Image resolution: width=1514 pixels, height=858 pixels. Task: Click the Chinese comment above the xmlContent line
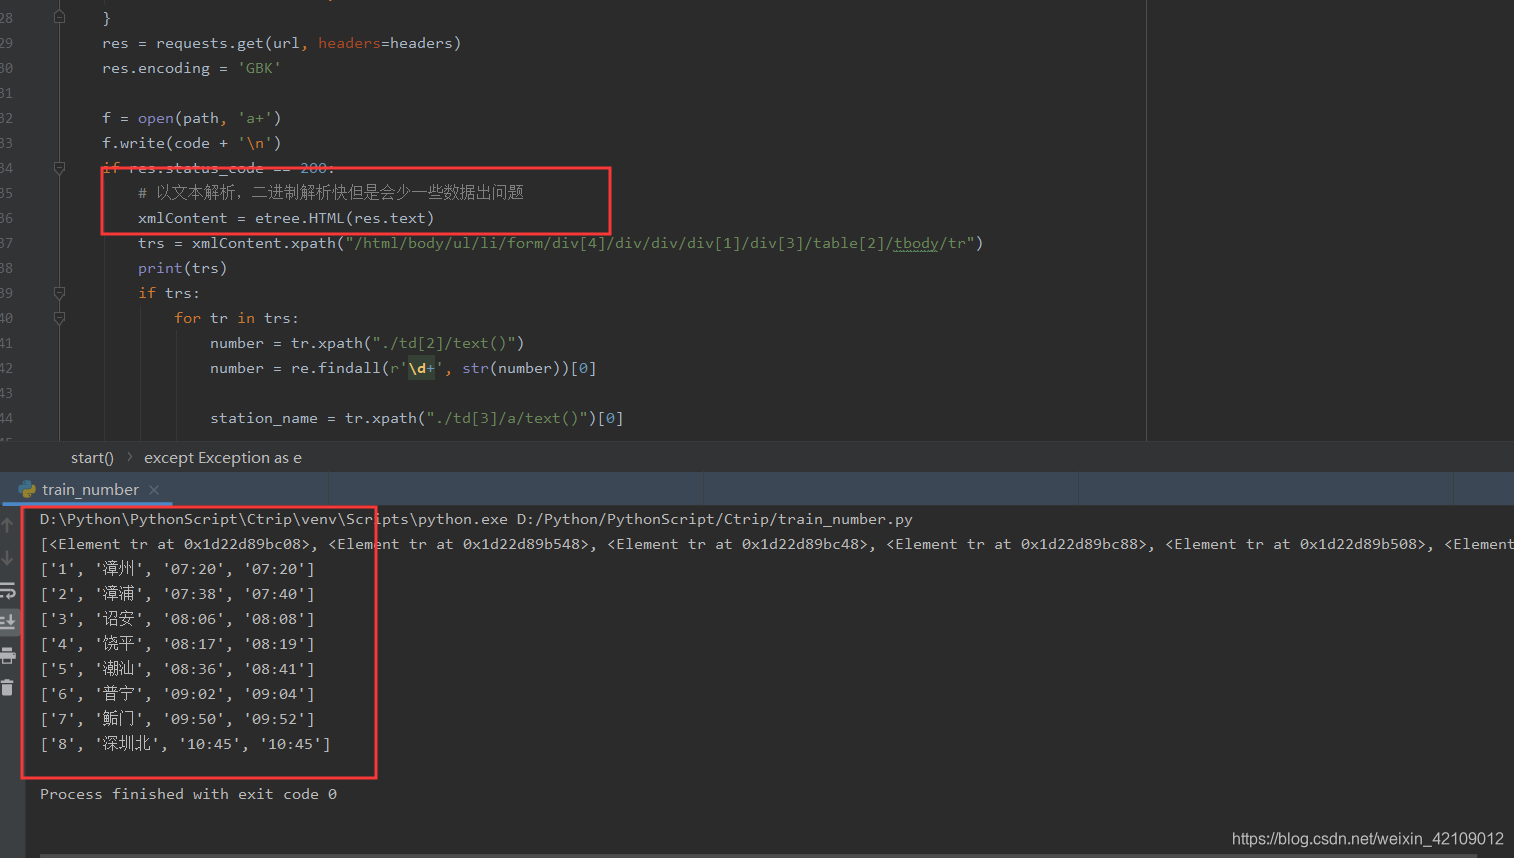331,192
